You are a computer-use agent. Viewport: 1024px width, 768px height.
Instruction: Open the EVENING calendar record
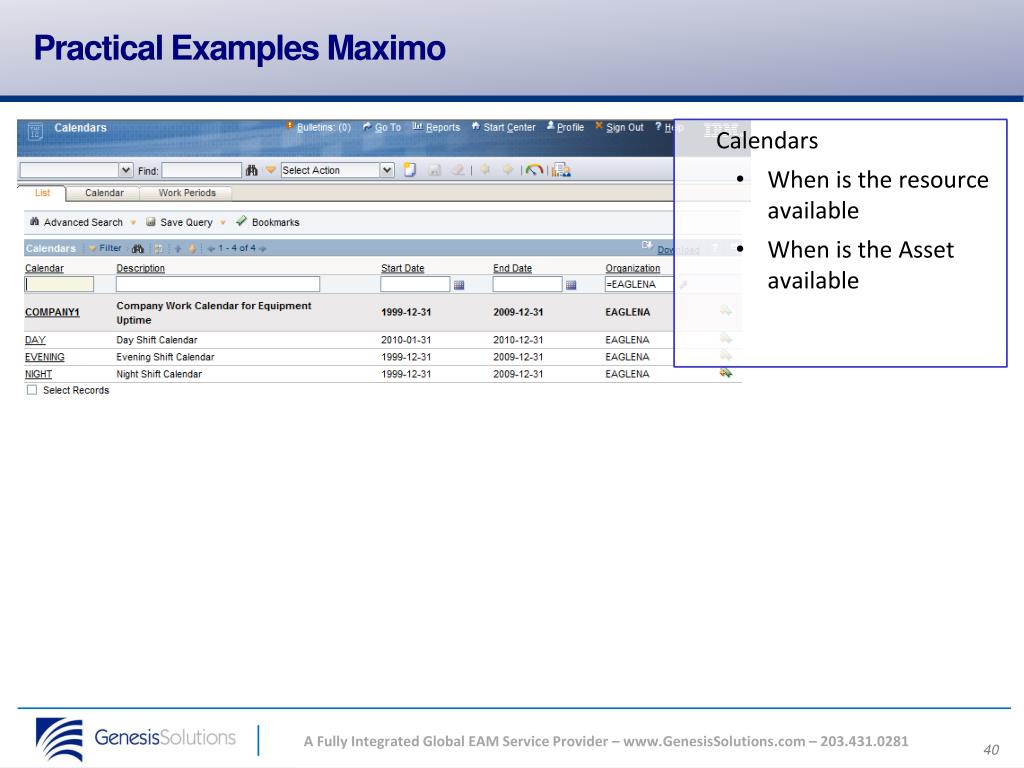click(44, 357)
